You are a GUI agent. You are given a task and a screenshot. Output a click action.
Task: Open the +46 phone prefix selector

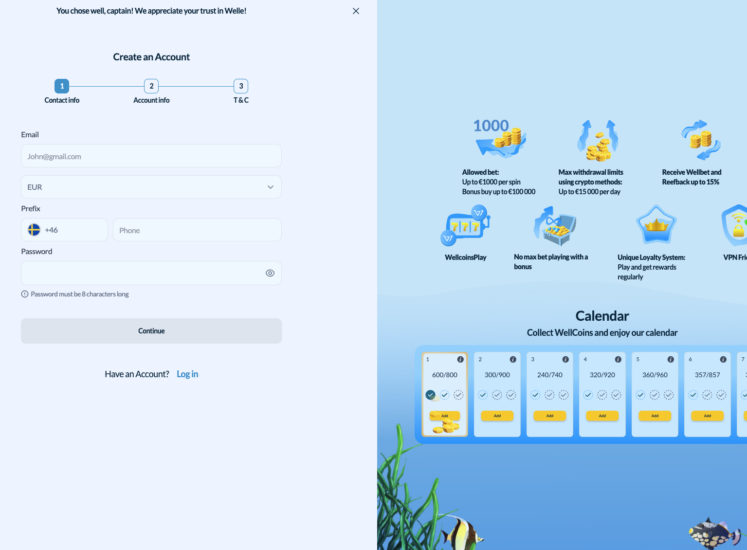(64, 230)
